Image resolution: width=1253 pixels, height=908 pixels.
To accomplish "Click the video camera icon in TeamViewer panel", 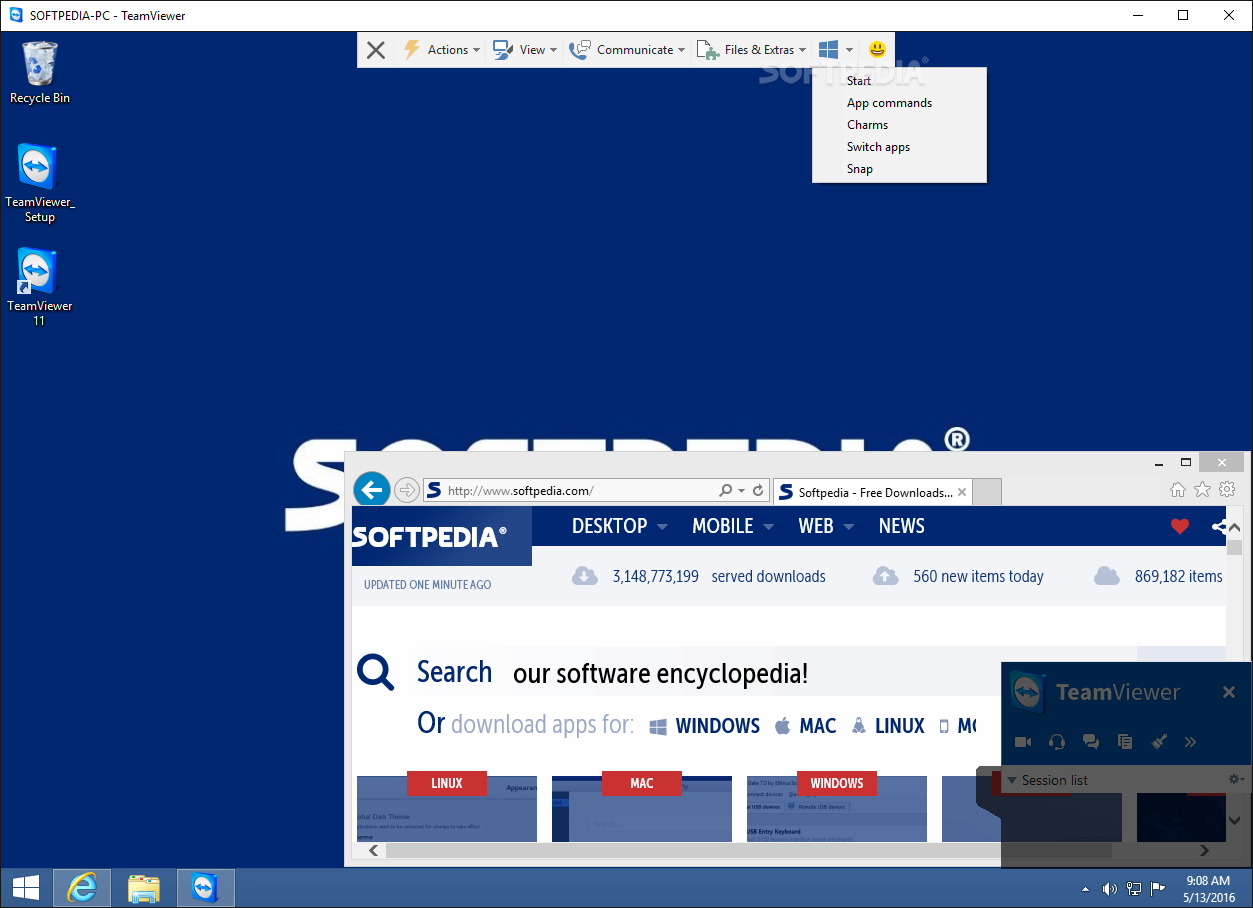I will click(1023, 742).
